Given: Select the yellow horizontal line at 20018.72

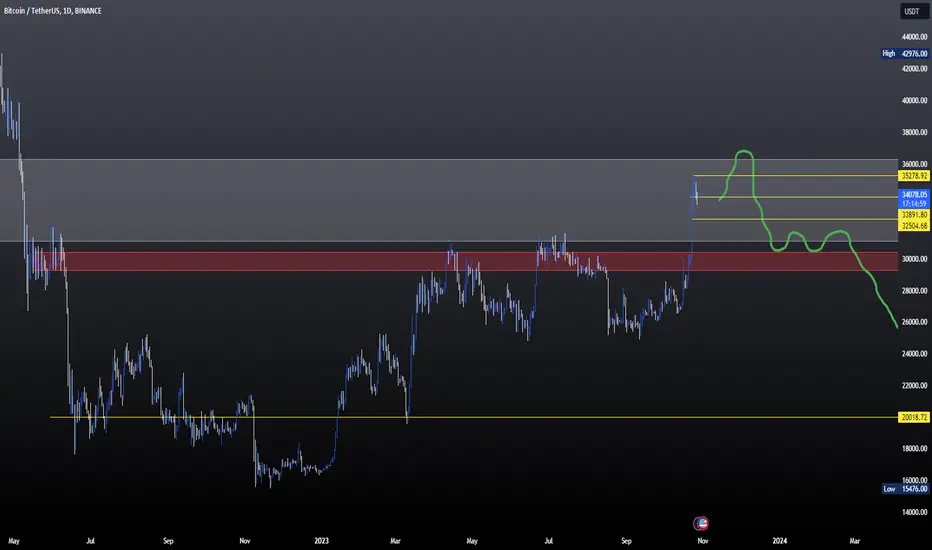Looking at the screenshot, I should pyautogui.click(x=474, y=417).
